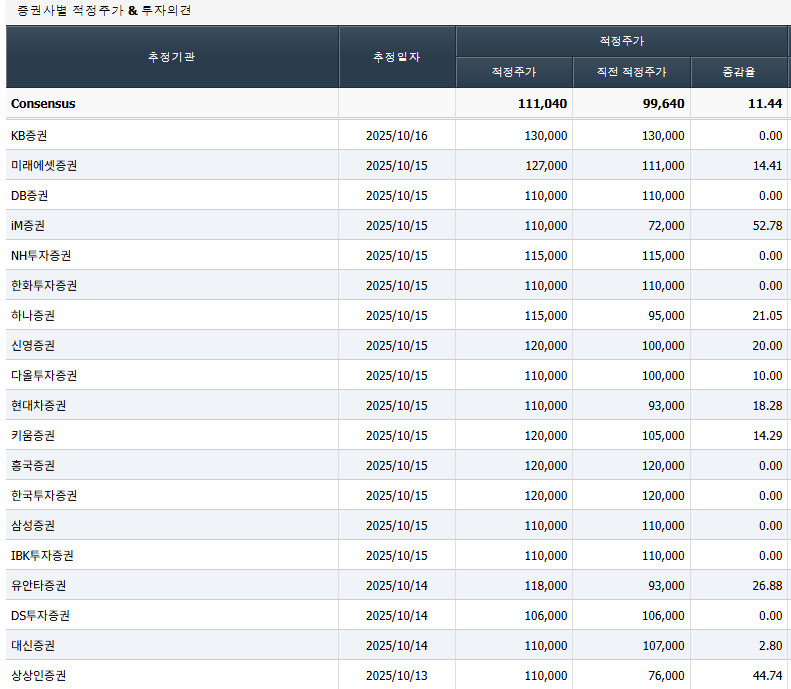Click the 118,000 target price cell
The width and height of the screenshot is (791, 689).
point(546,586)
